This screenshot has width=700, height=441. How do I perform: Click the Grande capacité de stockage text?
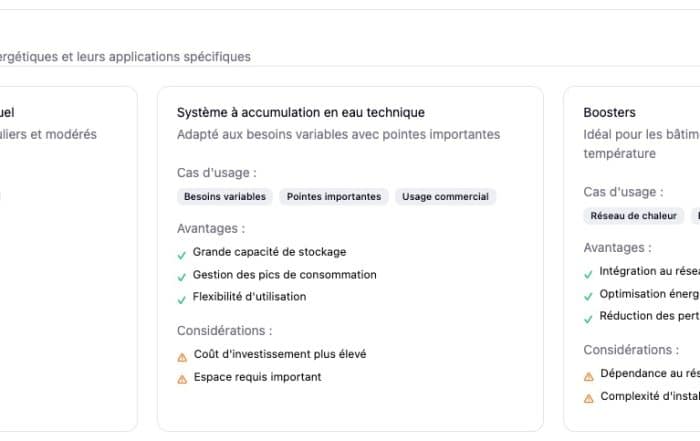pyautogui.click(x=269, y=253)
